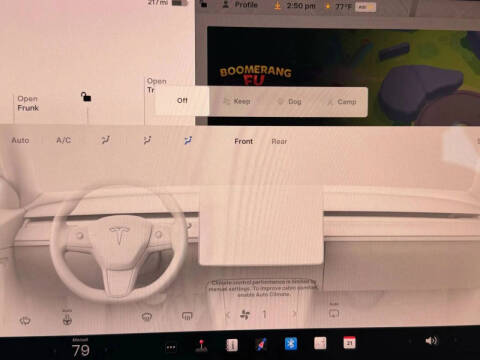Tap the passenger airbag indicator

pyautogui.click(x=365, y=7)
